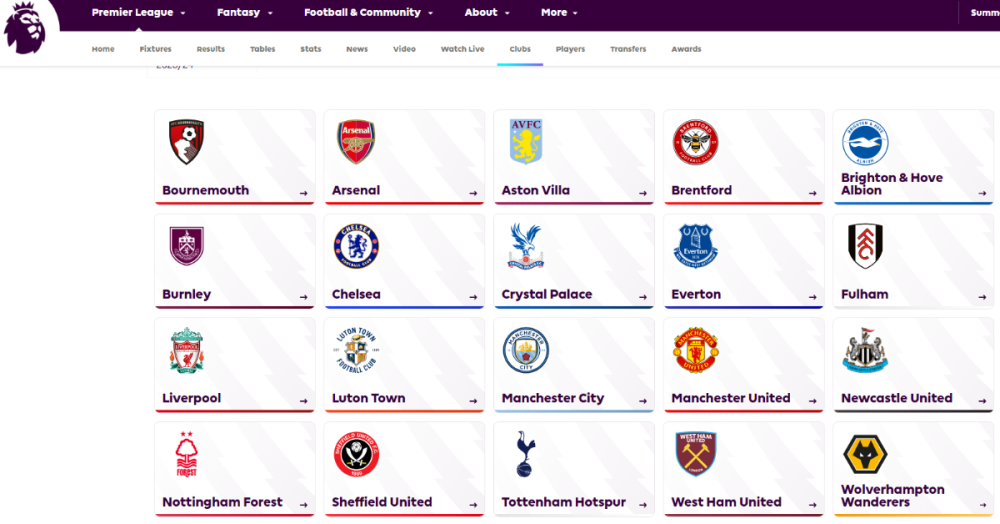This screenshot has height=524, width=1000.
Task: Click the Everton club badge
Action: click(696, 246)
